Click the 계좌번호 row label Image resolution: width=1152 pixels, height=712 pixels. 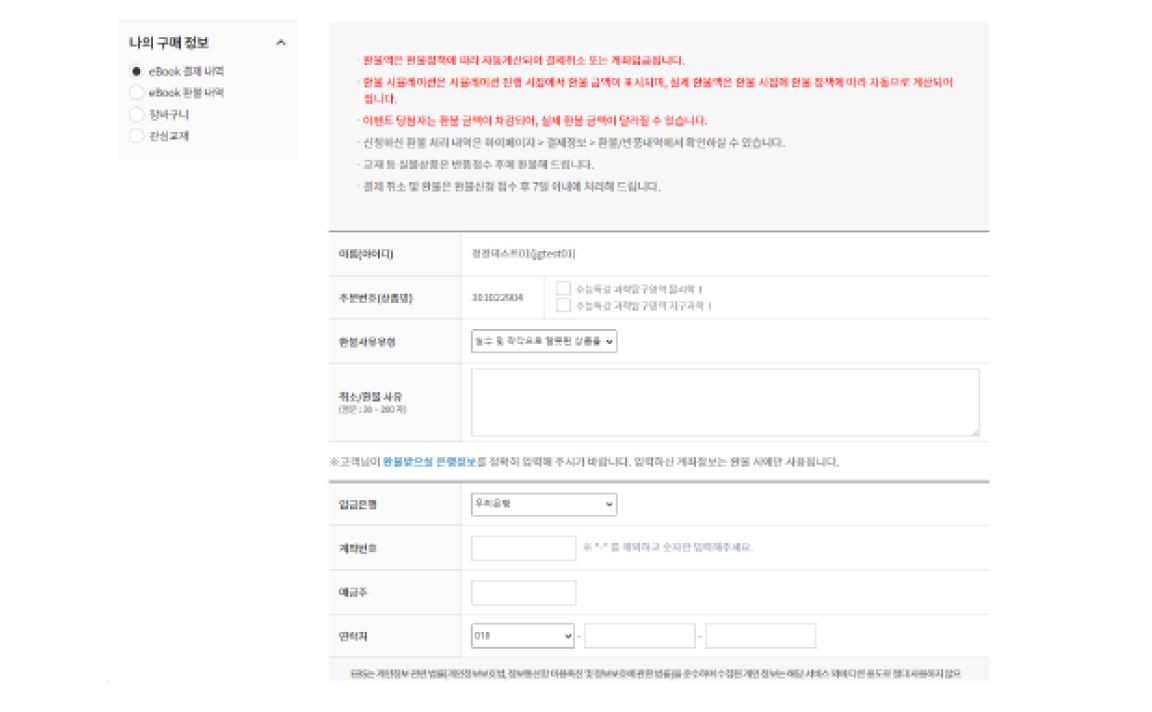[x=358, y=548]
